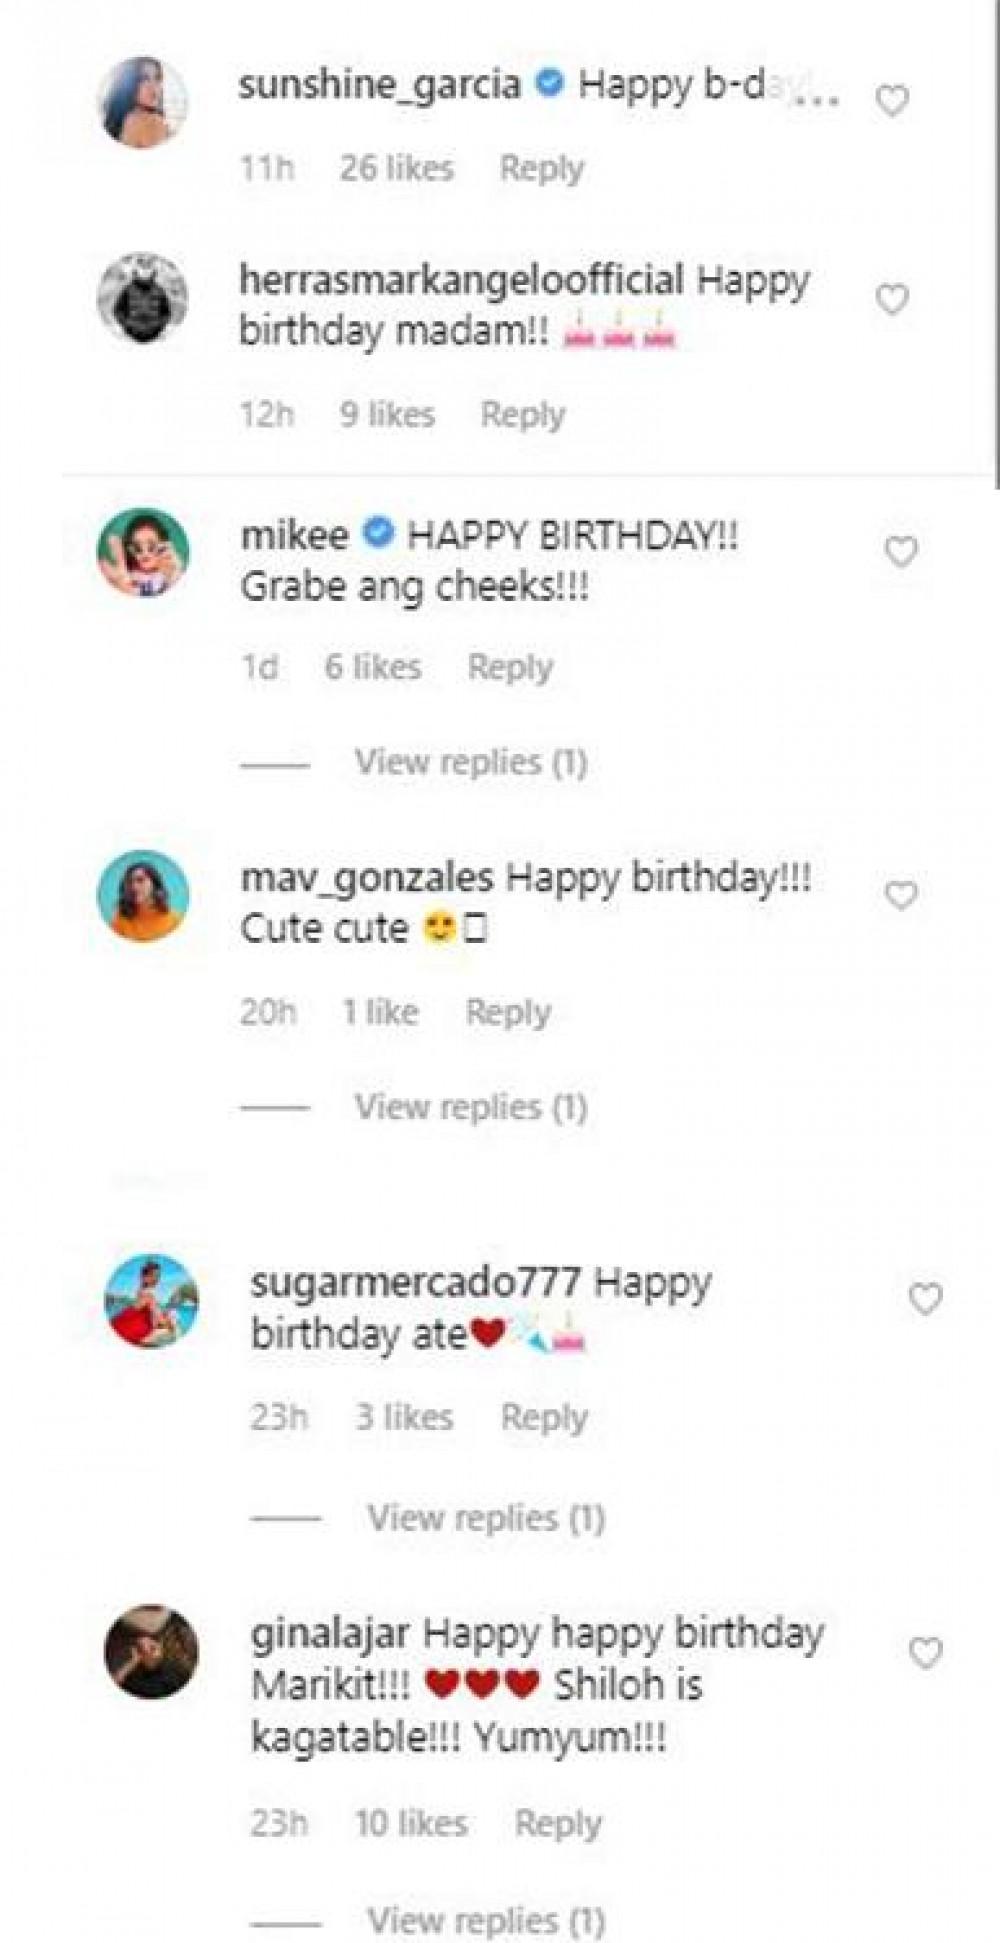Open sugarmercado777's profile avatar

[x=152, y=1300]
